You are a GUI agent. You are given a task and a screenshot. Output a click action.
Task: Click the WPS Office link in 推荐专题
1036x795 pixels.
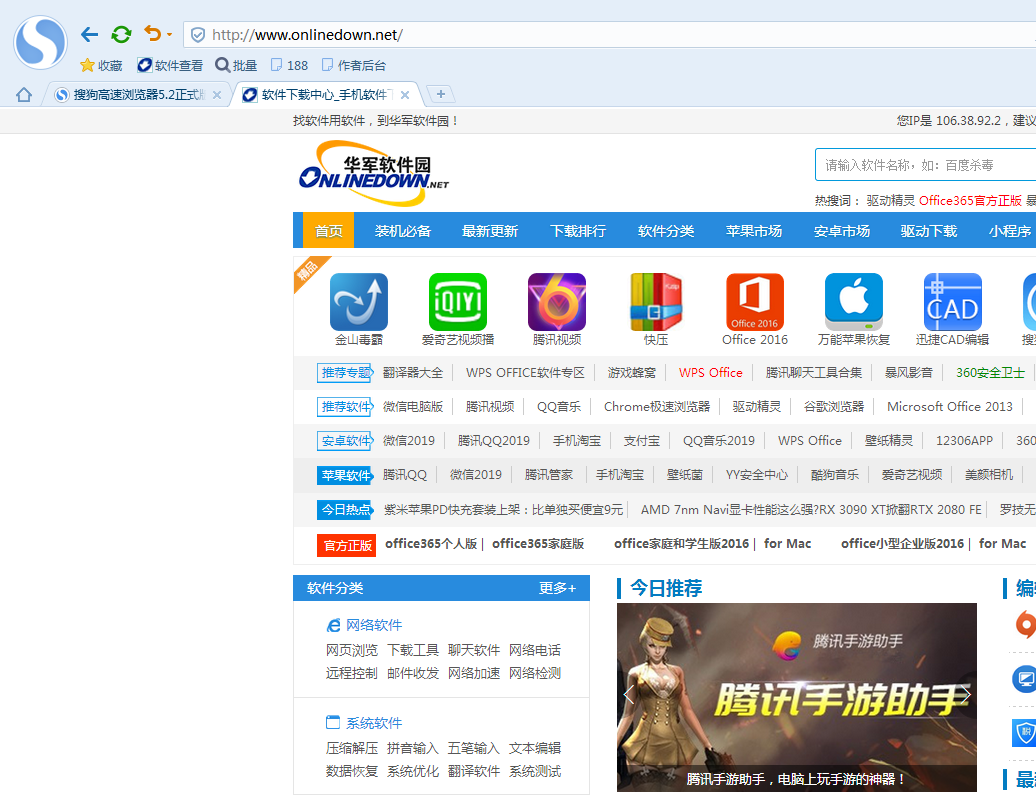(710, 372)
